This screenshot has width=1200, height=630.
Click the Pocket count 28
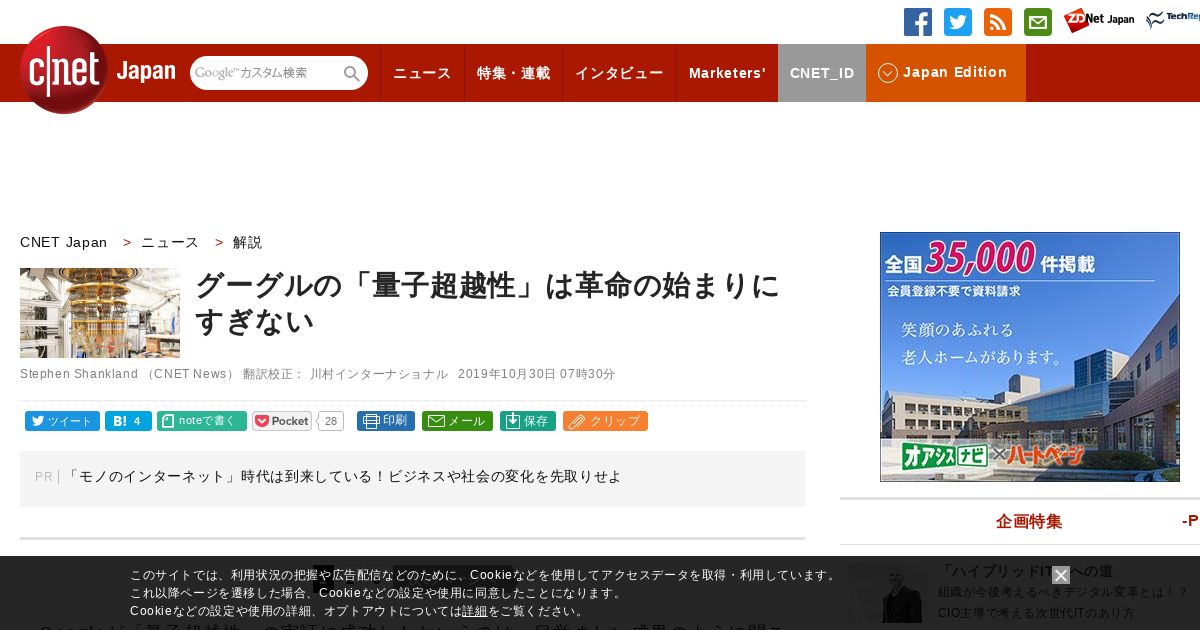(331, 421)
